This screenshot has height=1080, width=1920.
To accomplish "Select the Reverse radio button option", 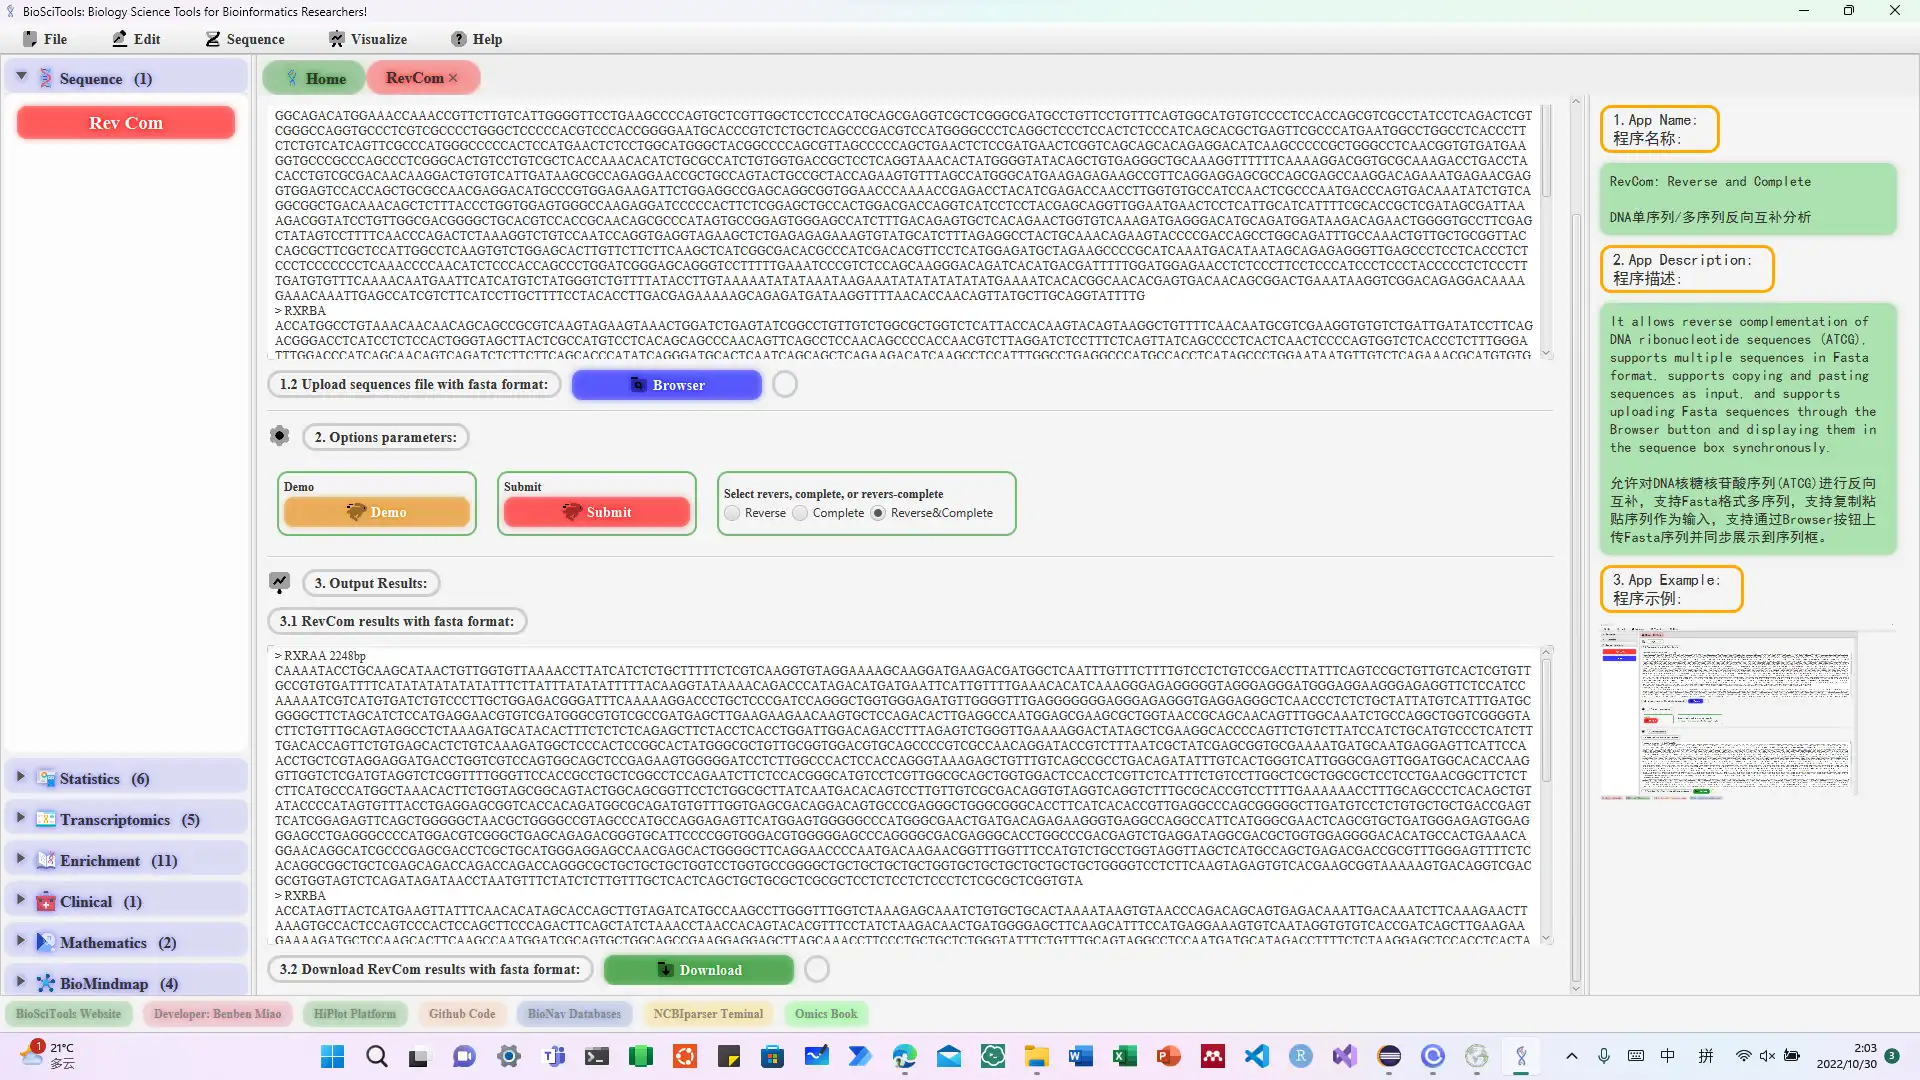I will [733, 513].
